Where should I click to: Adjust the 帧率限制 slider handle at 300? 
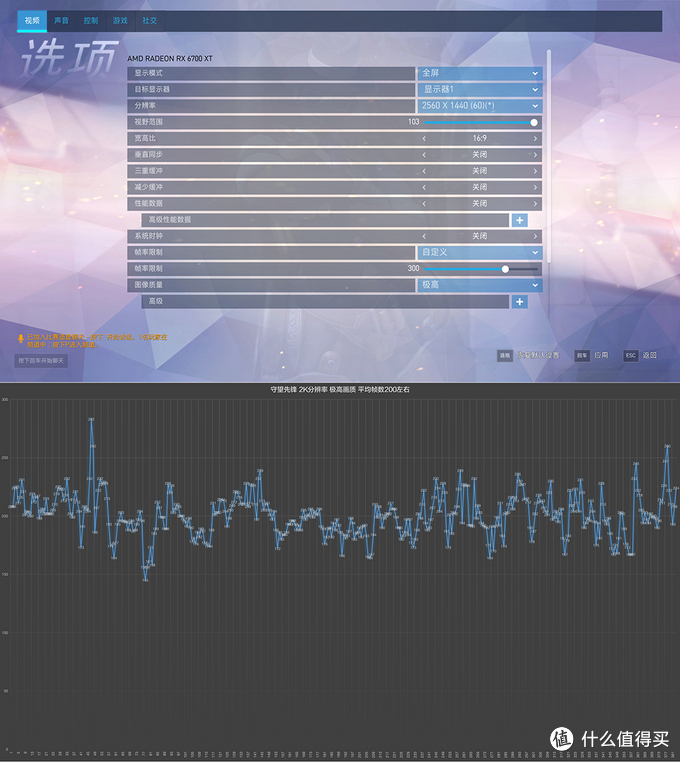[505, 269]
